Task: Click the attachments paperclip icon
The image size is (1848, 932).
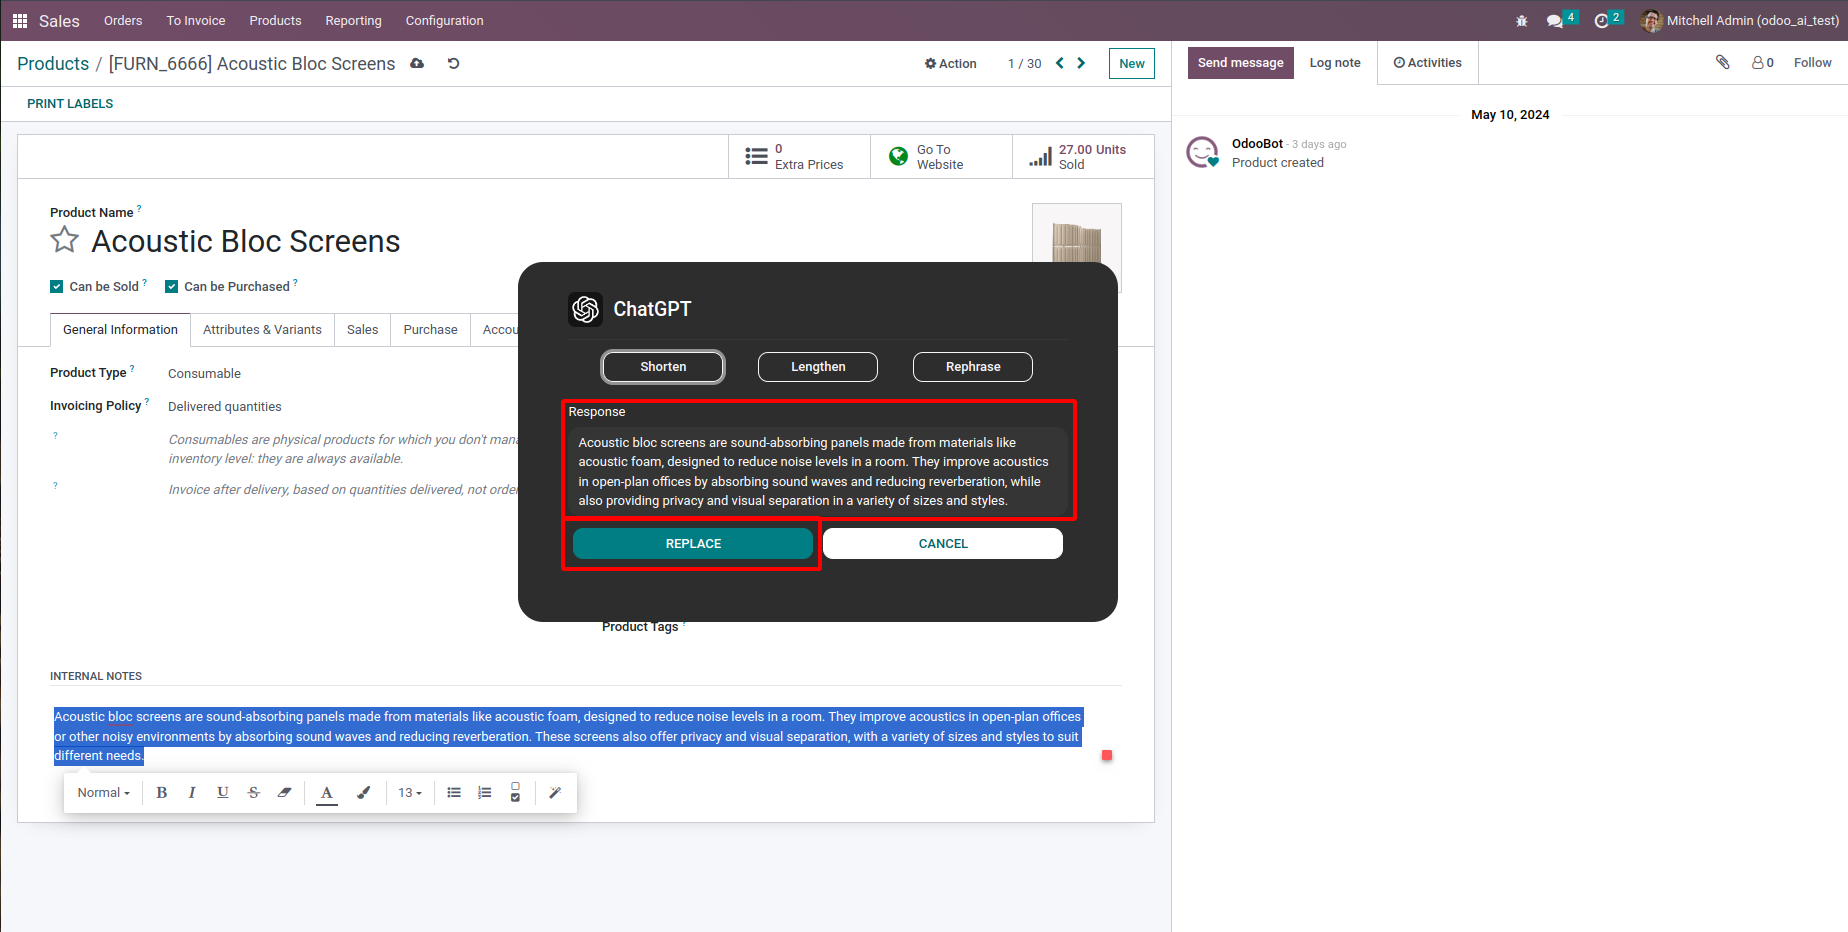Action: click(1722, 62)
